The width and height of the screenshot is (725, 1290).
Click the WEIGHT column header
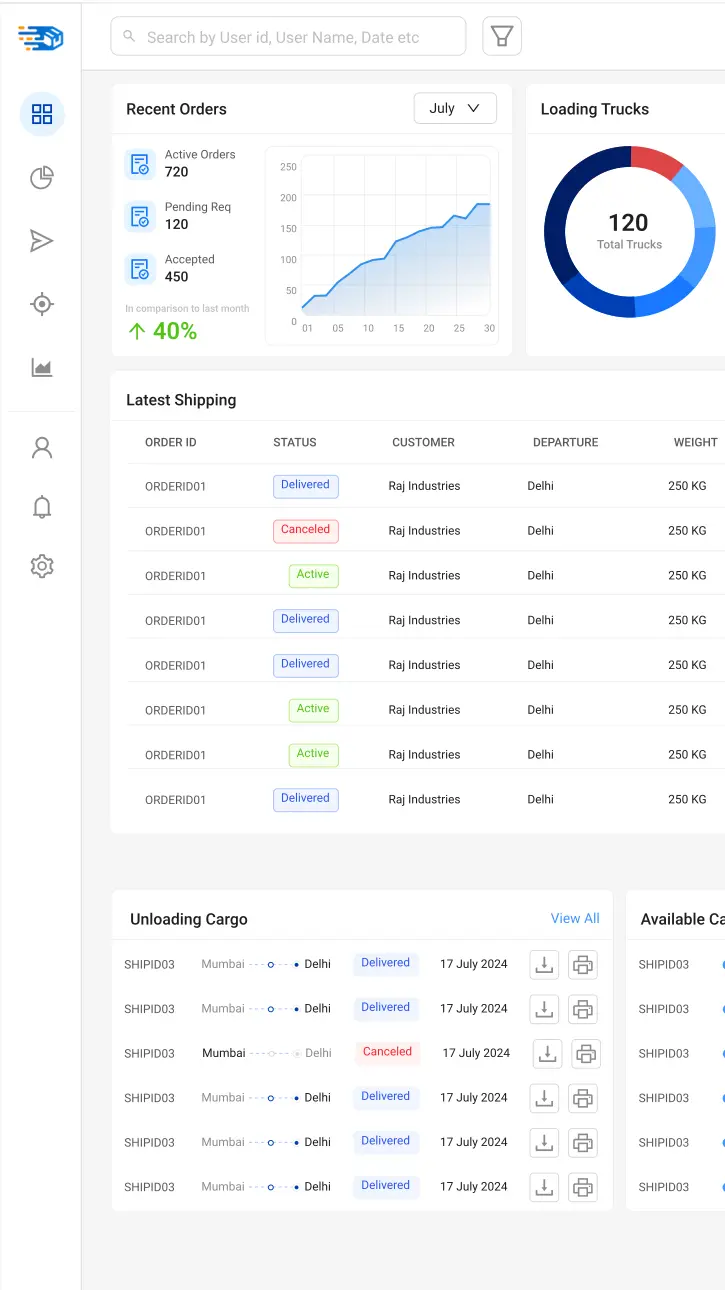[x=696, y=442]
